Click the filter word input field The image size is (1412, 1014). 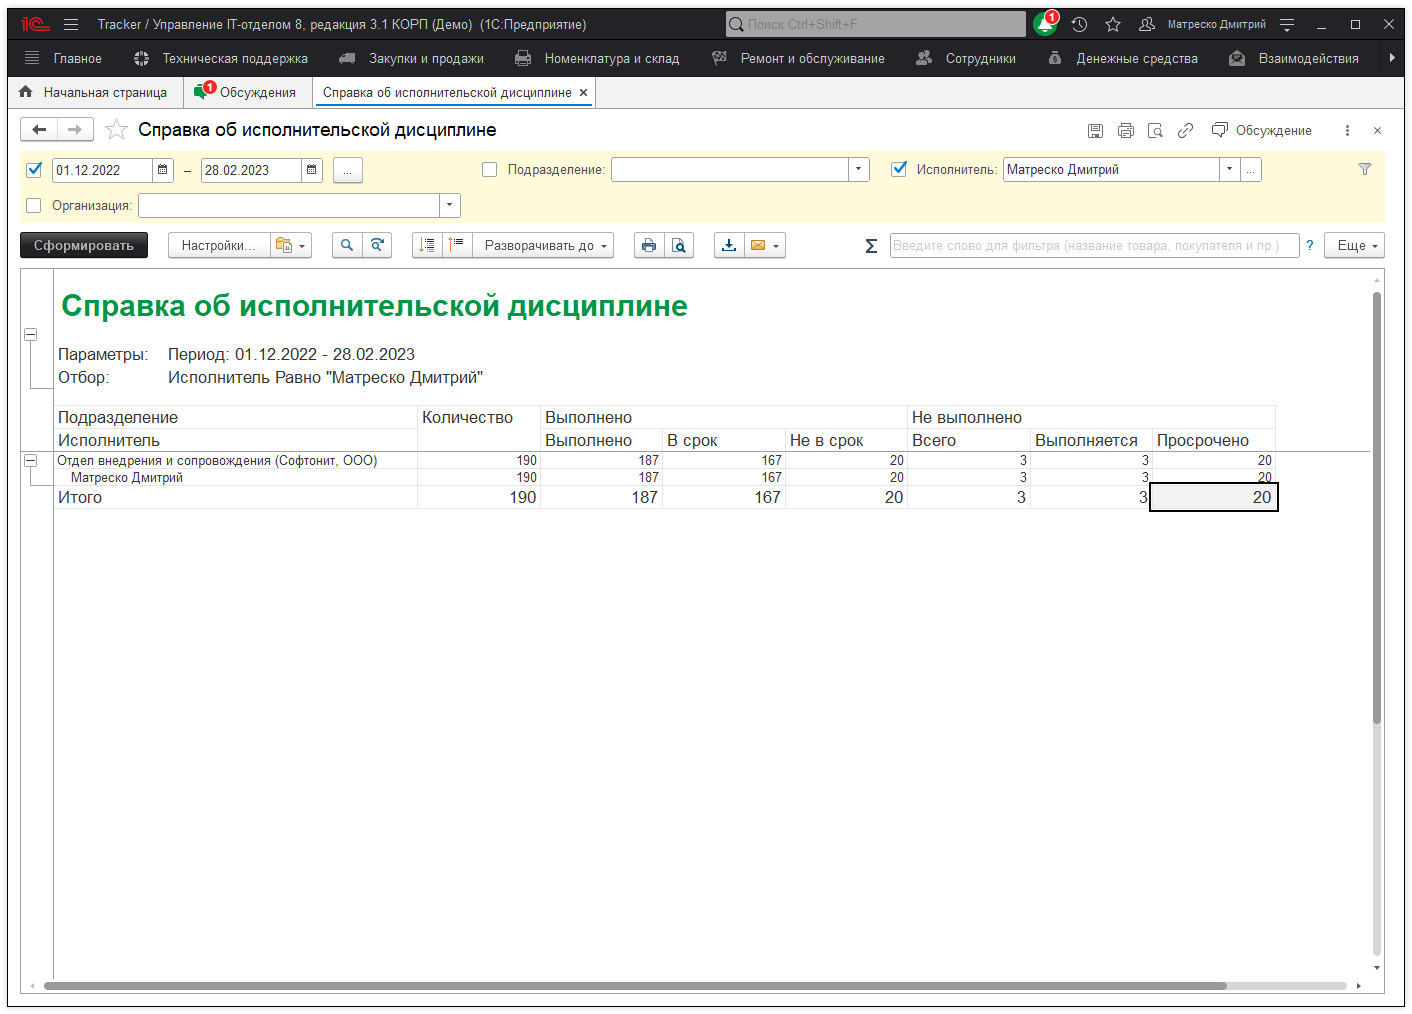(x=1094, y=245)
